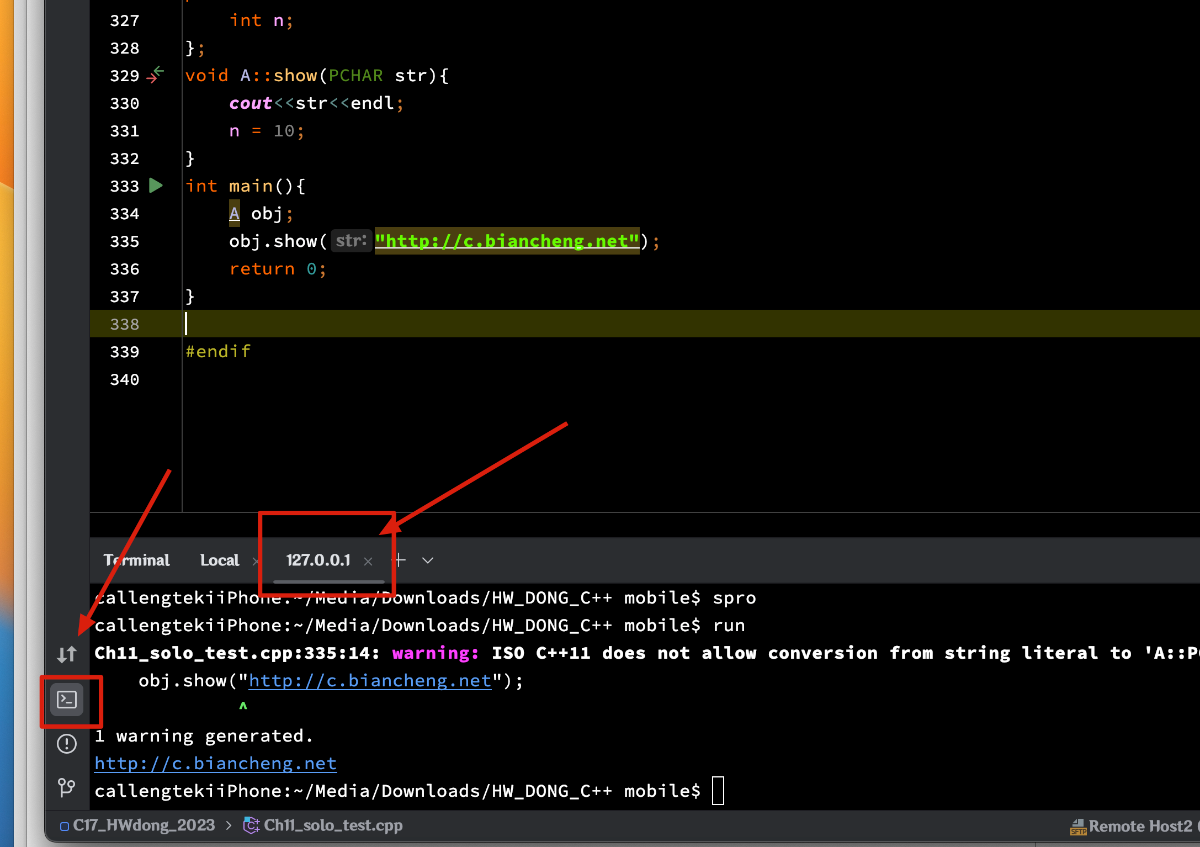This screenshot has height=847, width=1200.
Task: Click the SFTP icon beside Remote Host2
Action: 1078,827
